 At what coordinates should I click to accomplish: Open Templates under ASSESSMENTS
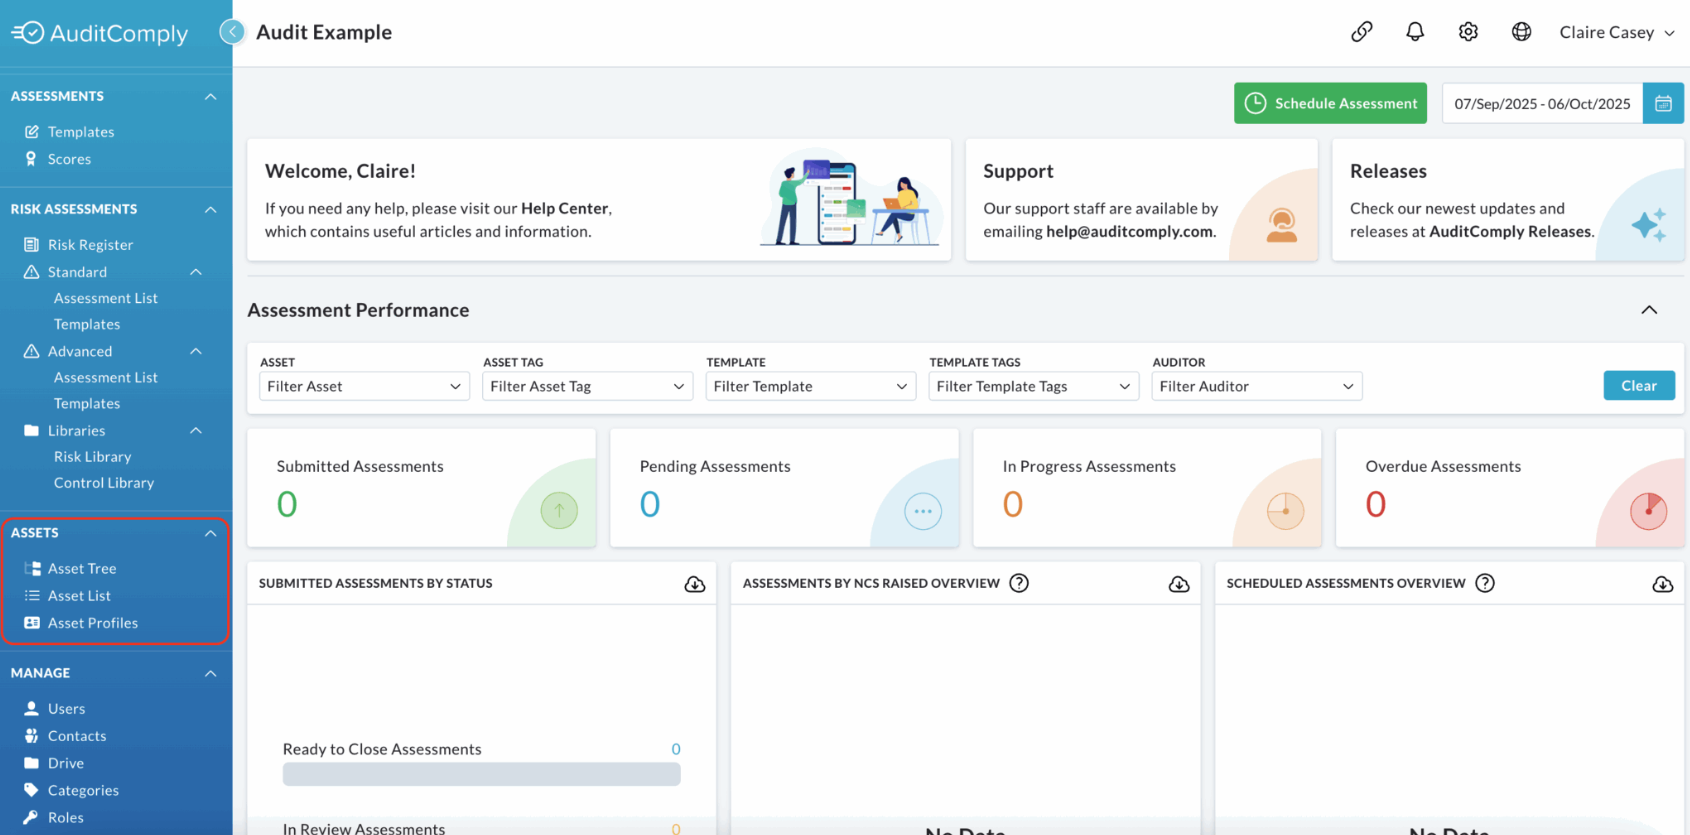click(81, 132)
